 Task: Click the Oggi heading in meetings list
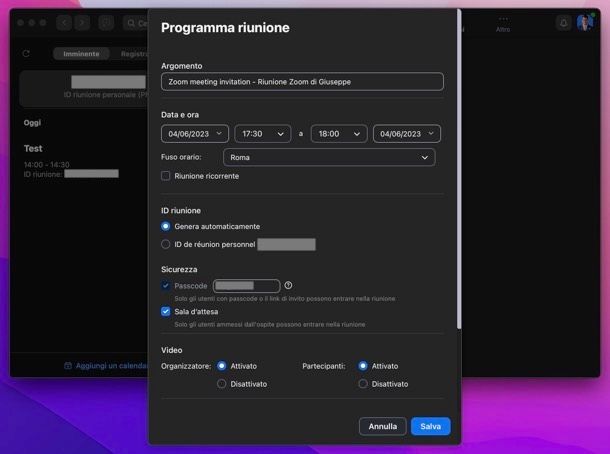point(32,123)
